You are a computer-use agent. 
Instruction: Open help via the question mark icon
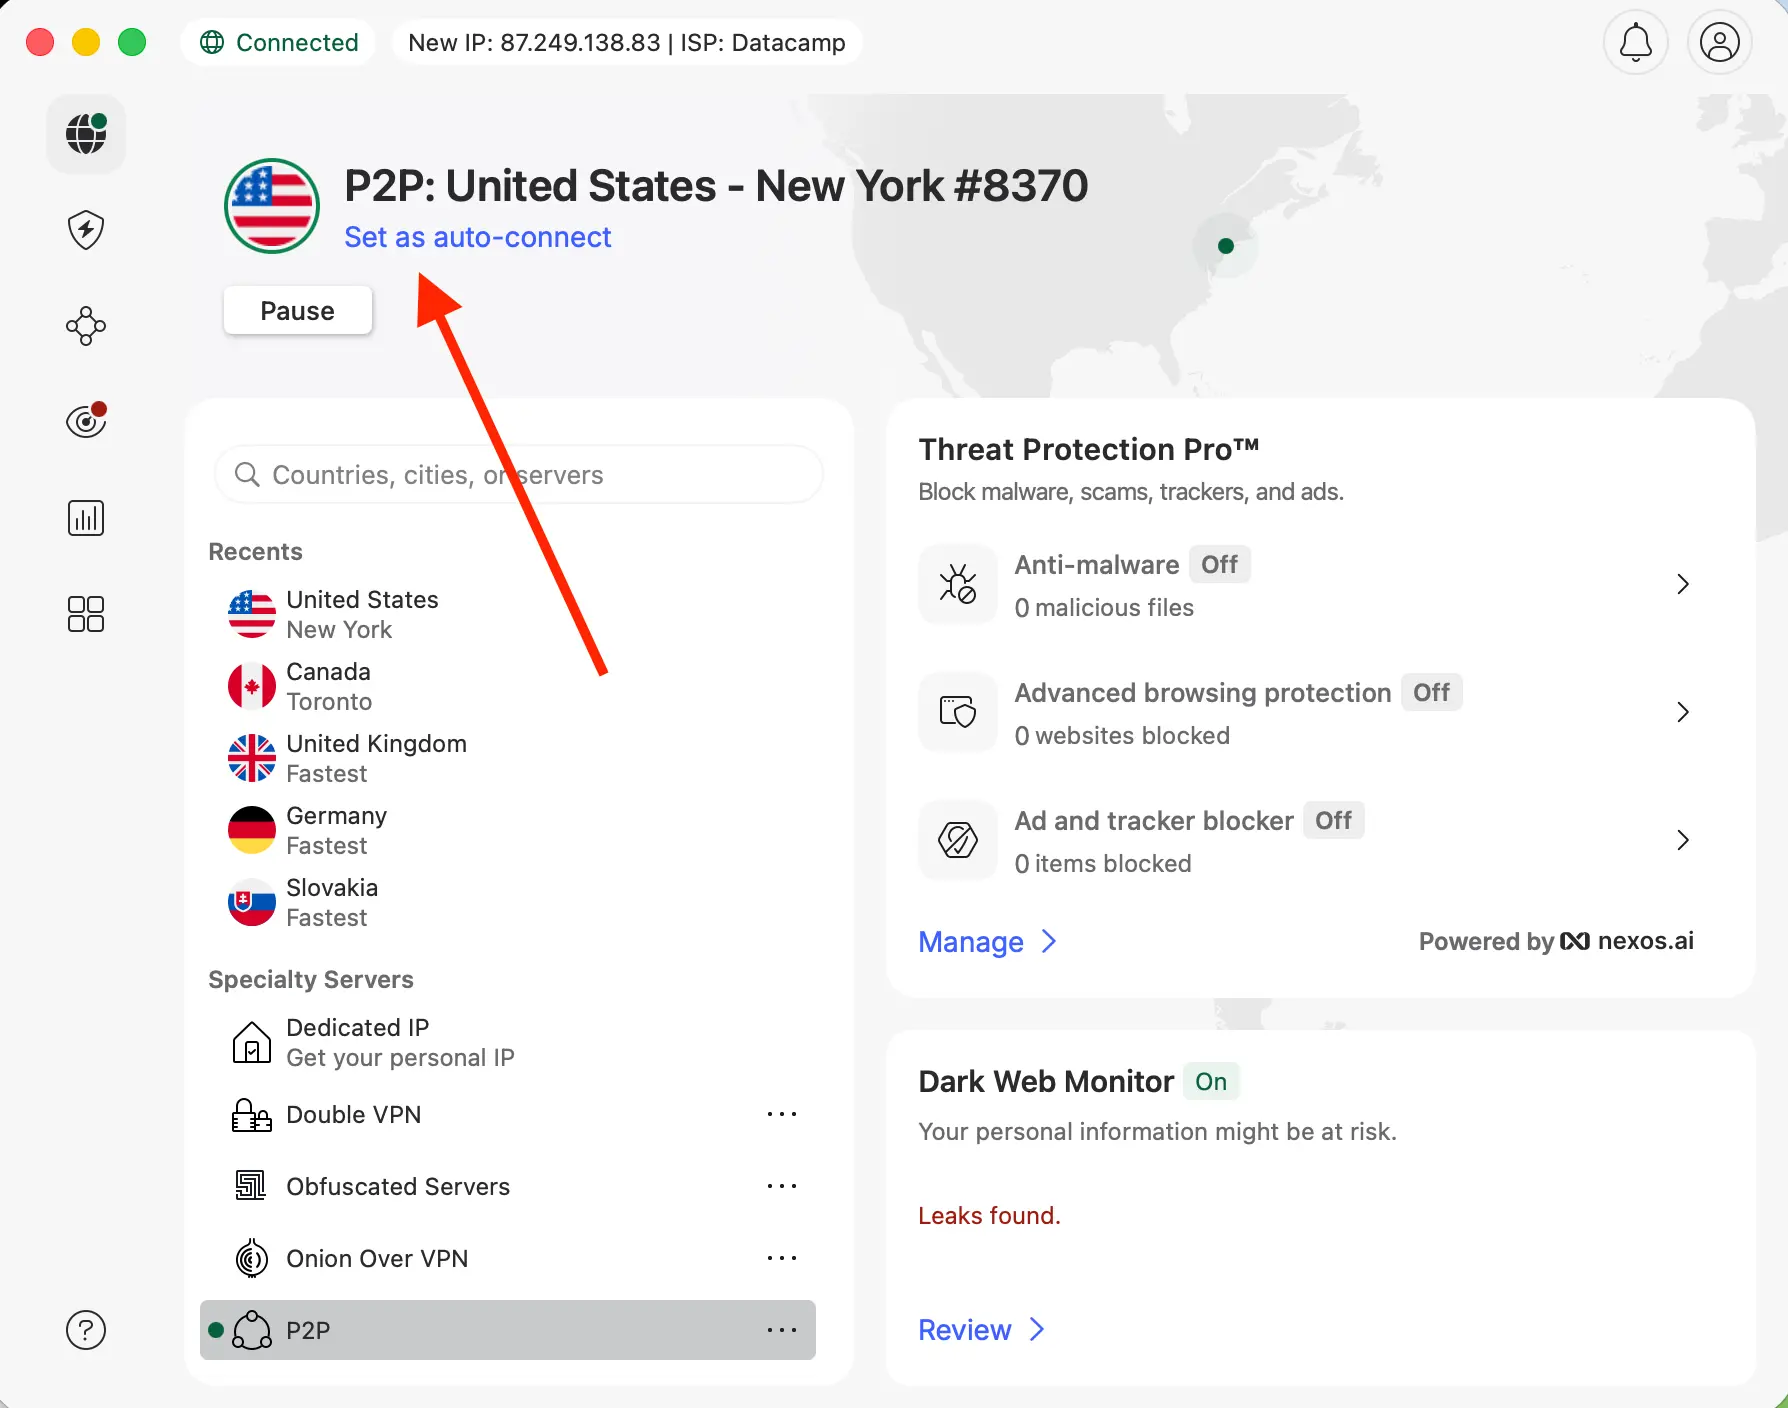click(x=86, y=1330)
